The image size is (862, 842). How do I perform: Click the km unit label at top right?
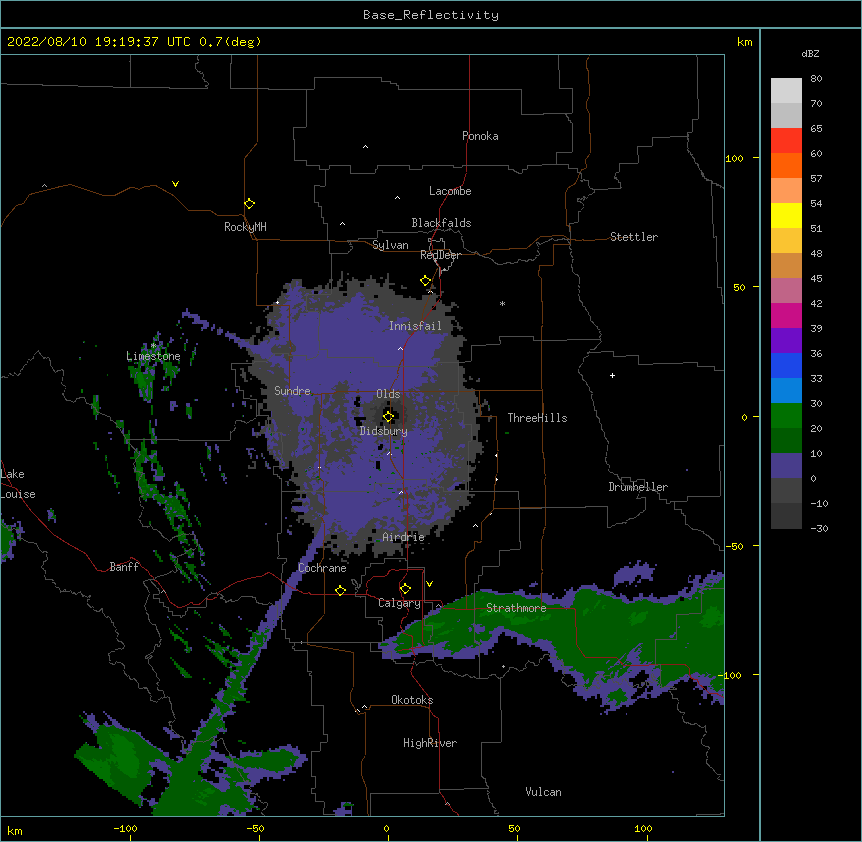tap(745, 42)
